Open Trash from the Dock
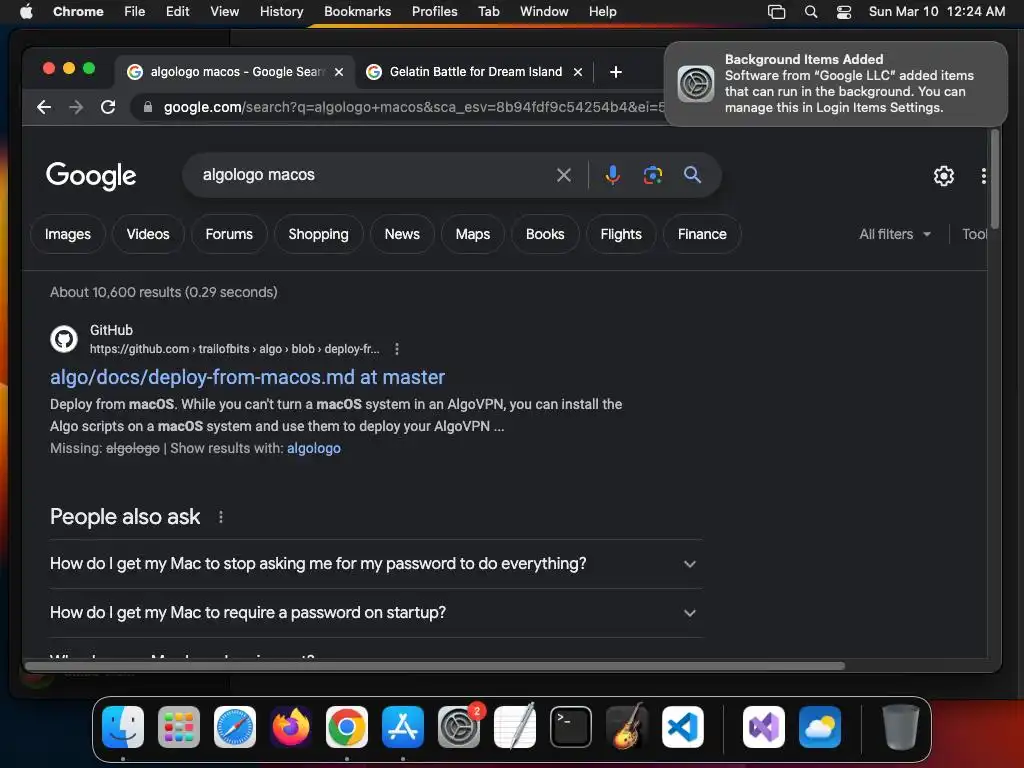The width and height of the screenshot is (1024, 768). click(901, 727)
